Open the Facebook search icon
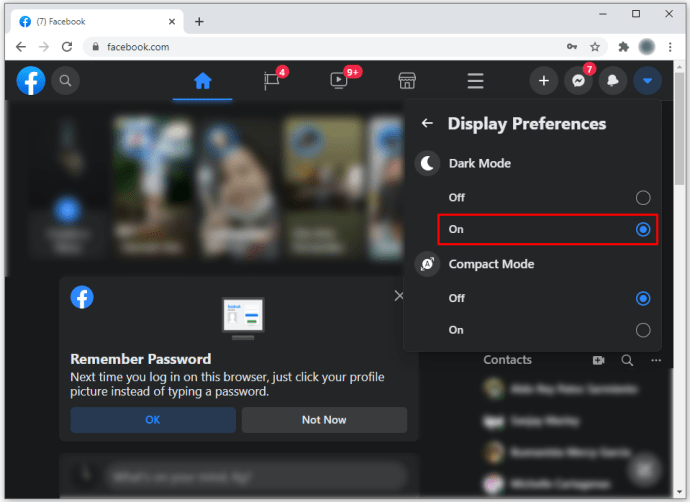The image size is (690, 502). (65, 81)
